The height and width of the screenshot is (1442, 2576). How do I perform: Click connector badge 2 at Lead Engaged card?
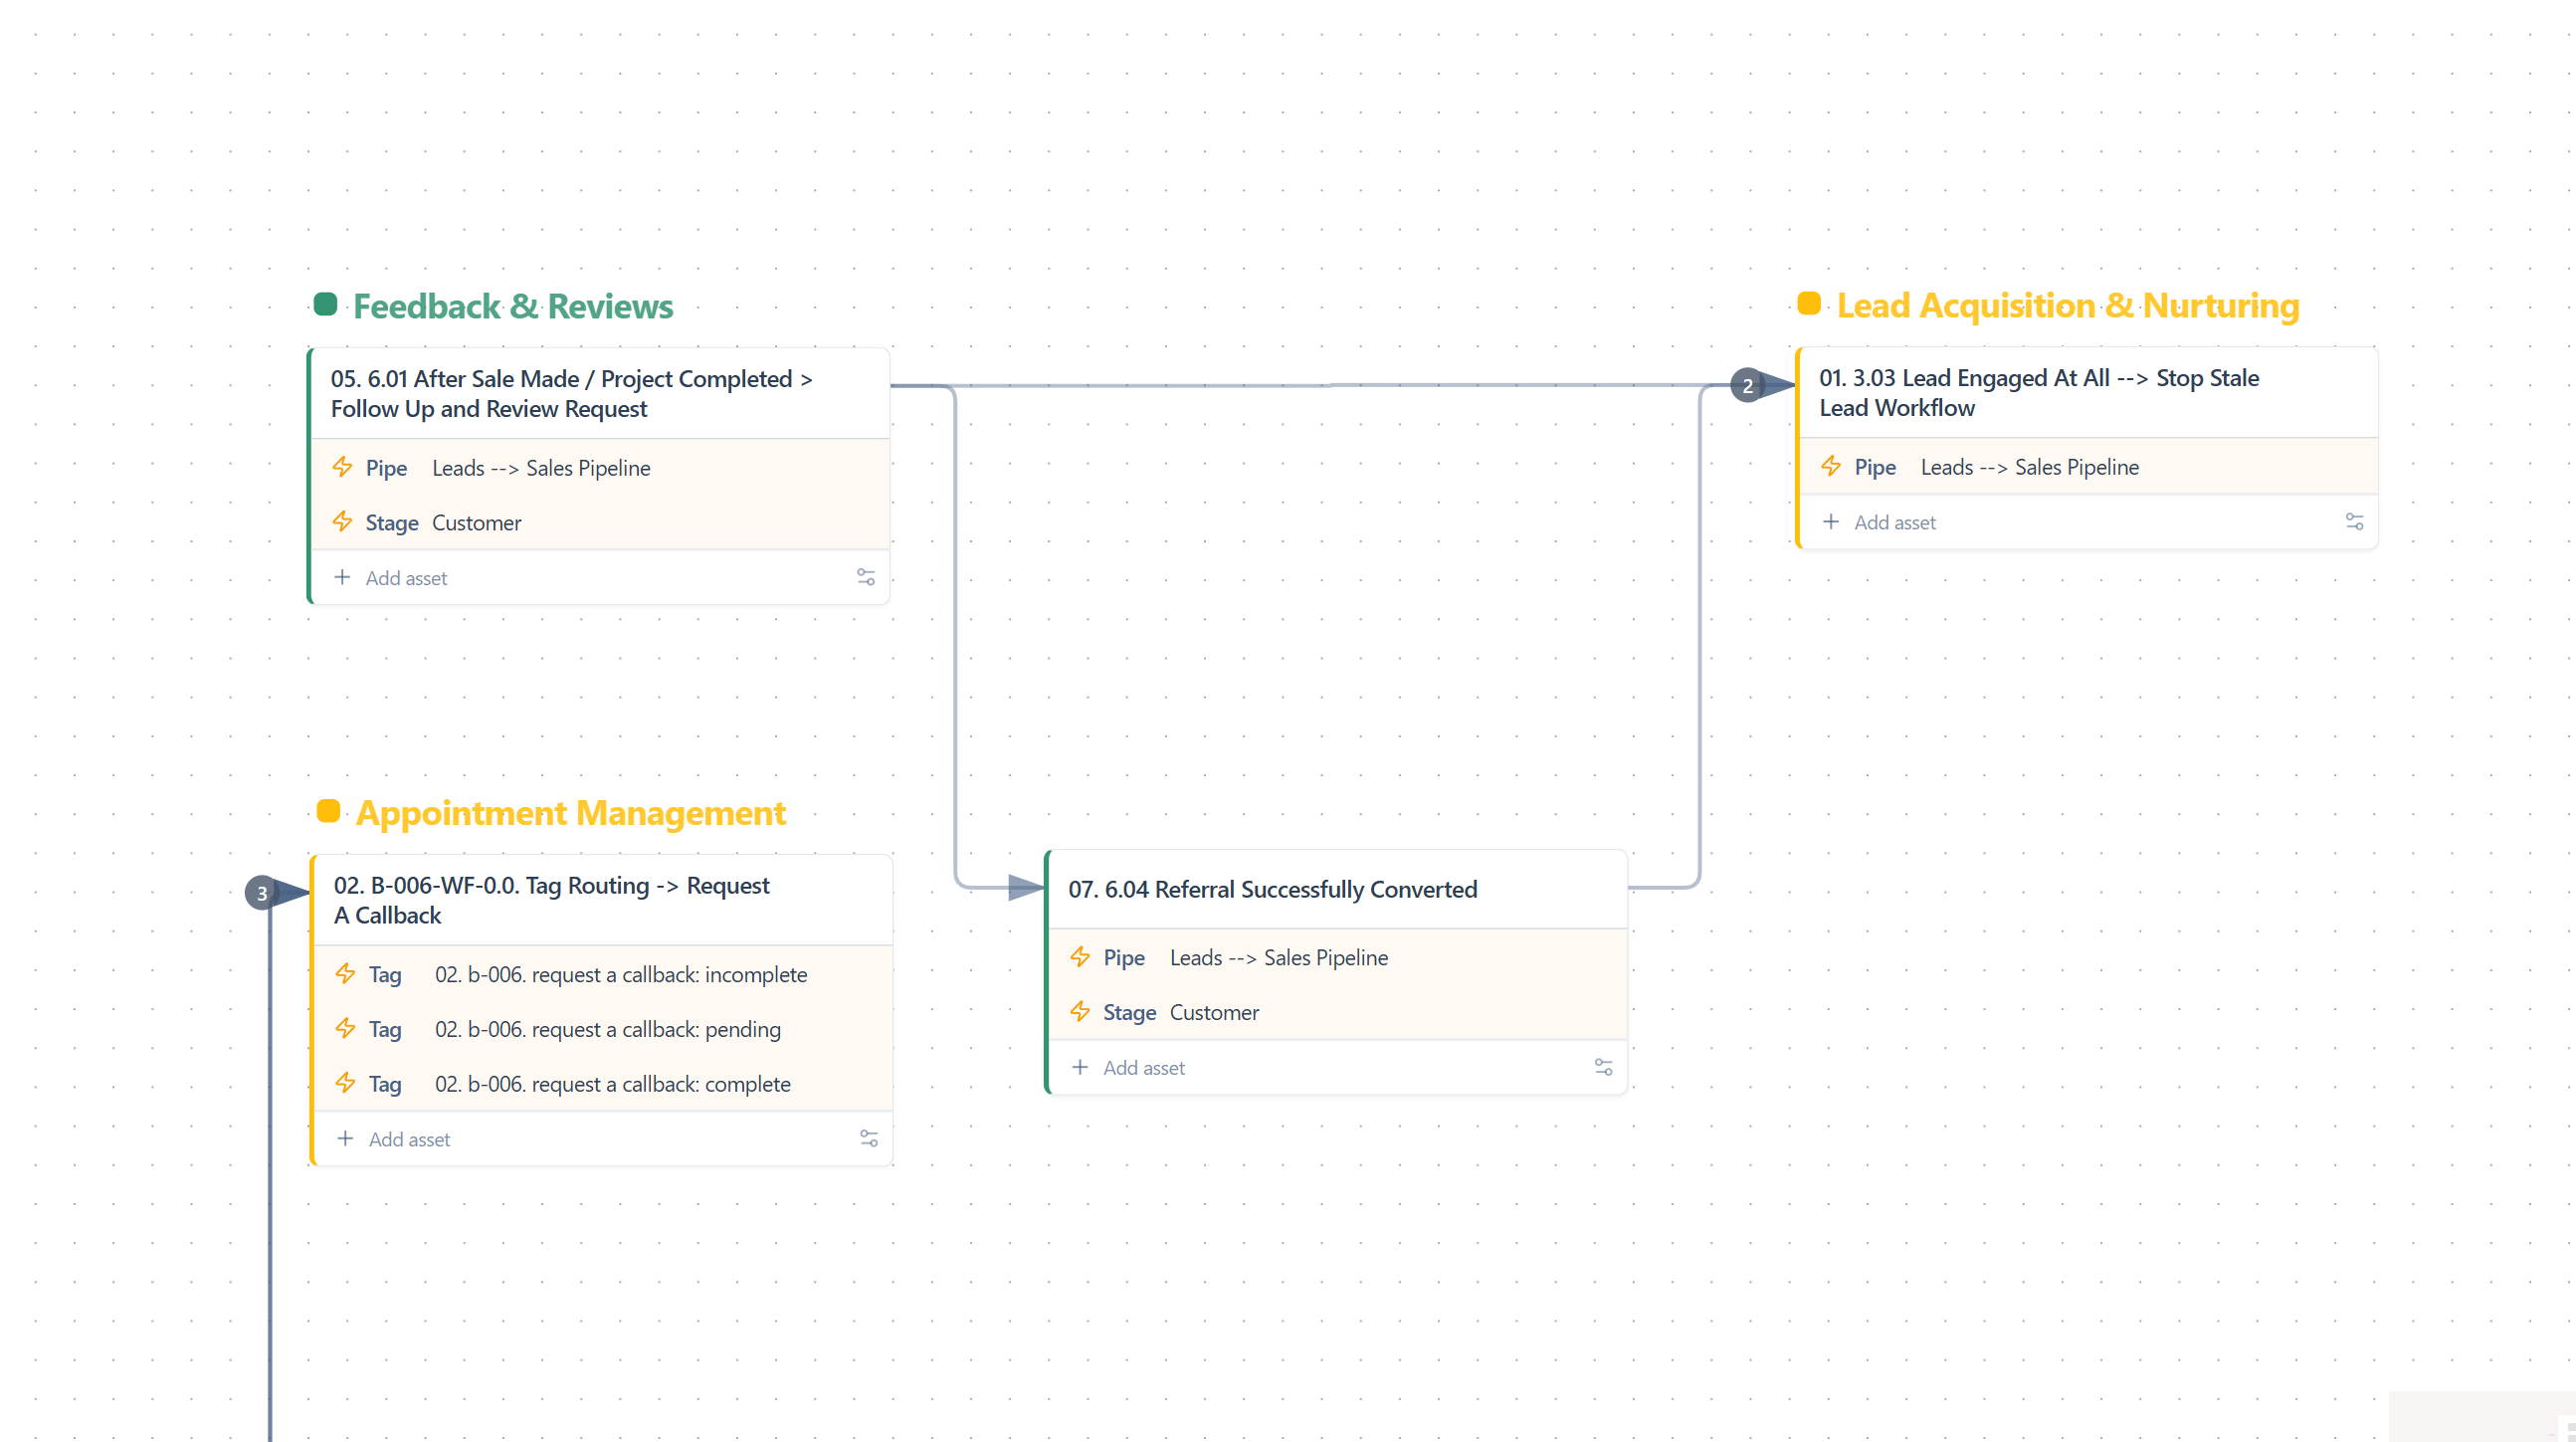(1748, 385)
